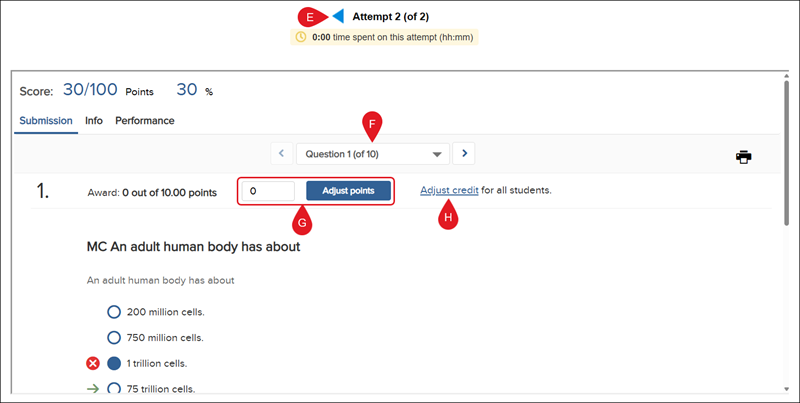Screen dimensions: 800x403
Task: Click the red incorrect X icon
Action: pyautogui.click(x=93, y=363)
